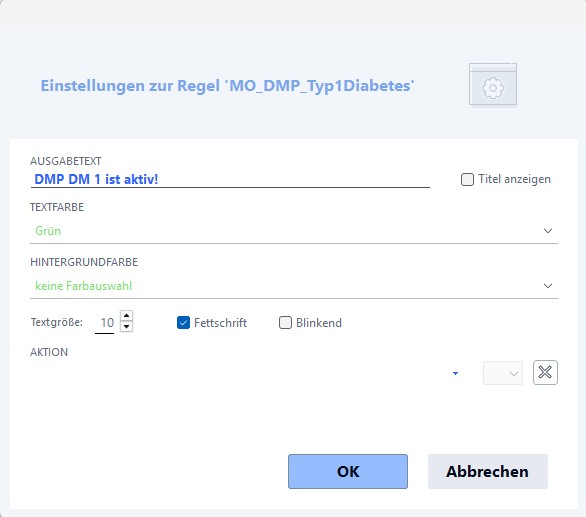The image size is (586, 517).
Task: Click the settings gear window icon
Action: (x=493, y=85)
